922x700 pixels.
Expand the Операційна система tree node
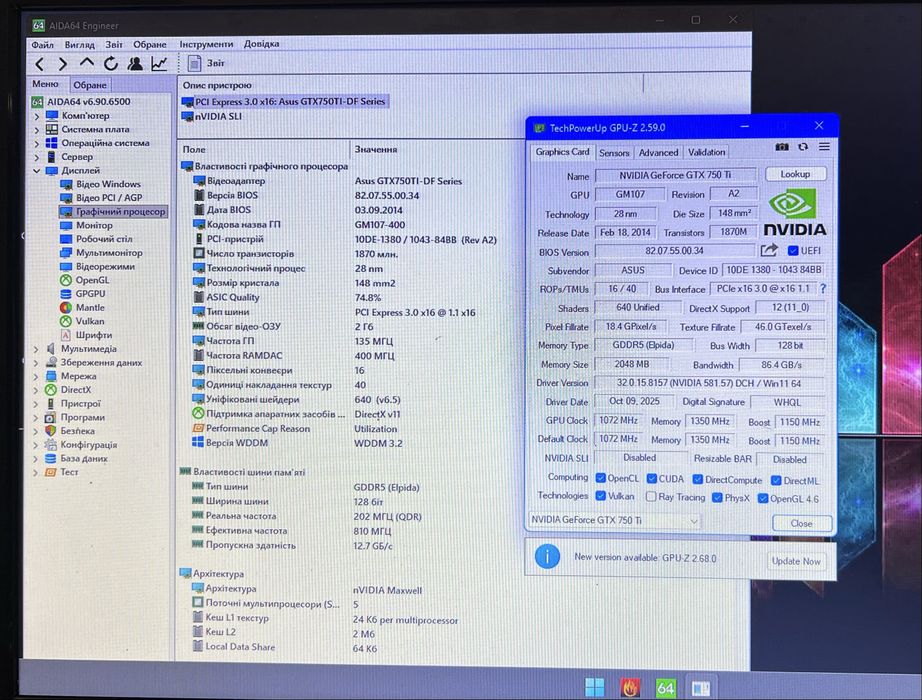click(x=37, y=143)
